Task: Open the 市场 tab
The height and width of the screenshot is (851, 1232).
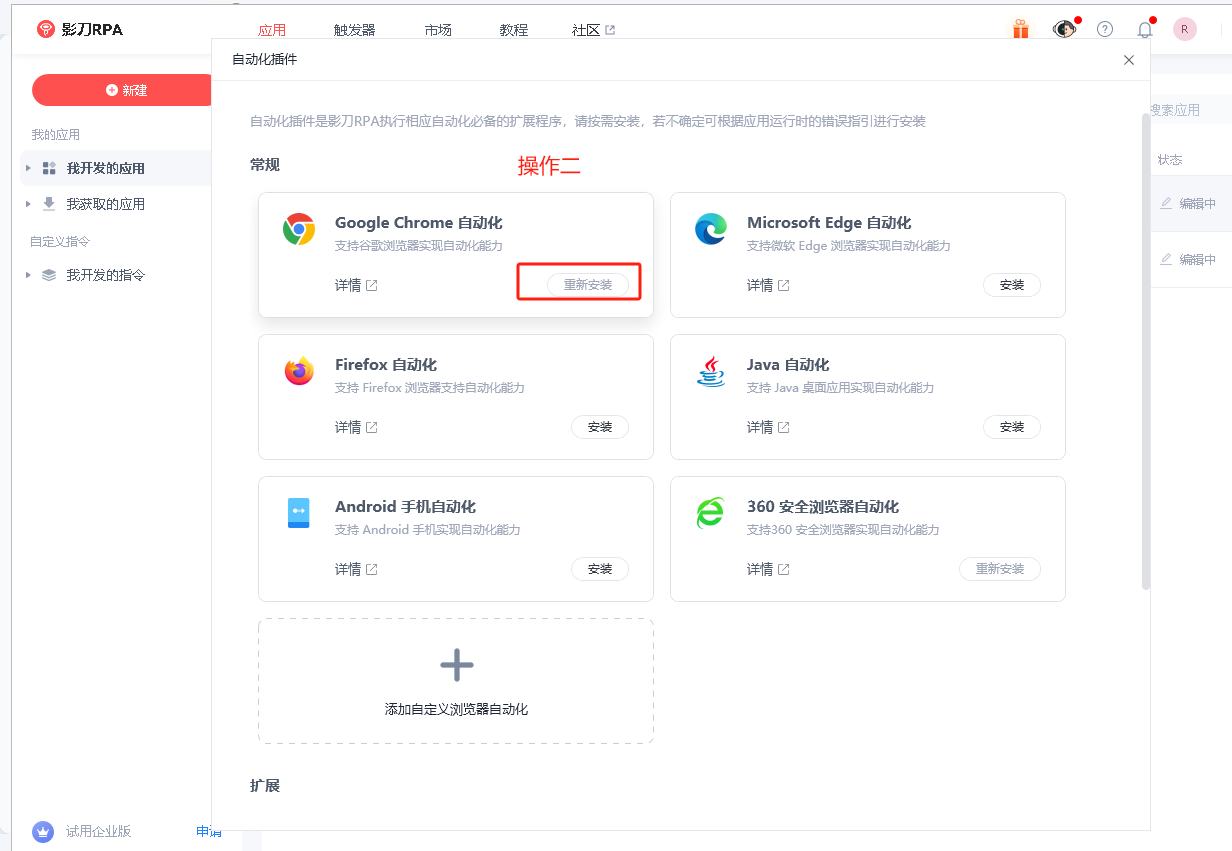Action: pos(438,30)
